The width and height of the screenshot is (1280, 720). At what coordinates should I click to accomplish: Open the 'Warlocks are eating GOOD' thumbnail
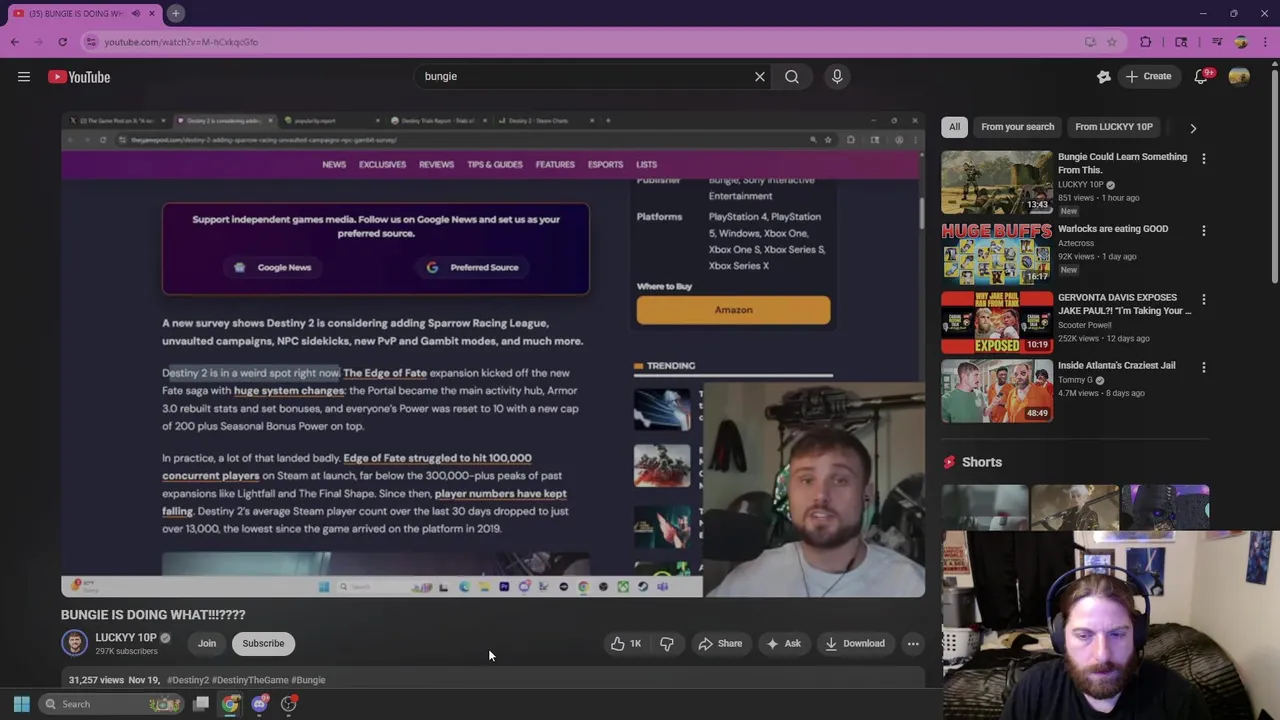997,253
